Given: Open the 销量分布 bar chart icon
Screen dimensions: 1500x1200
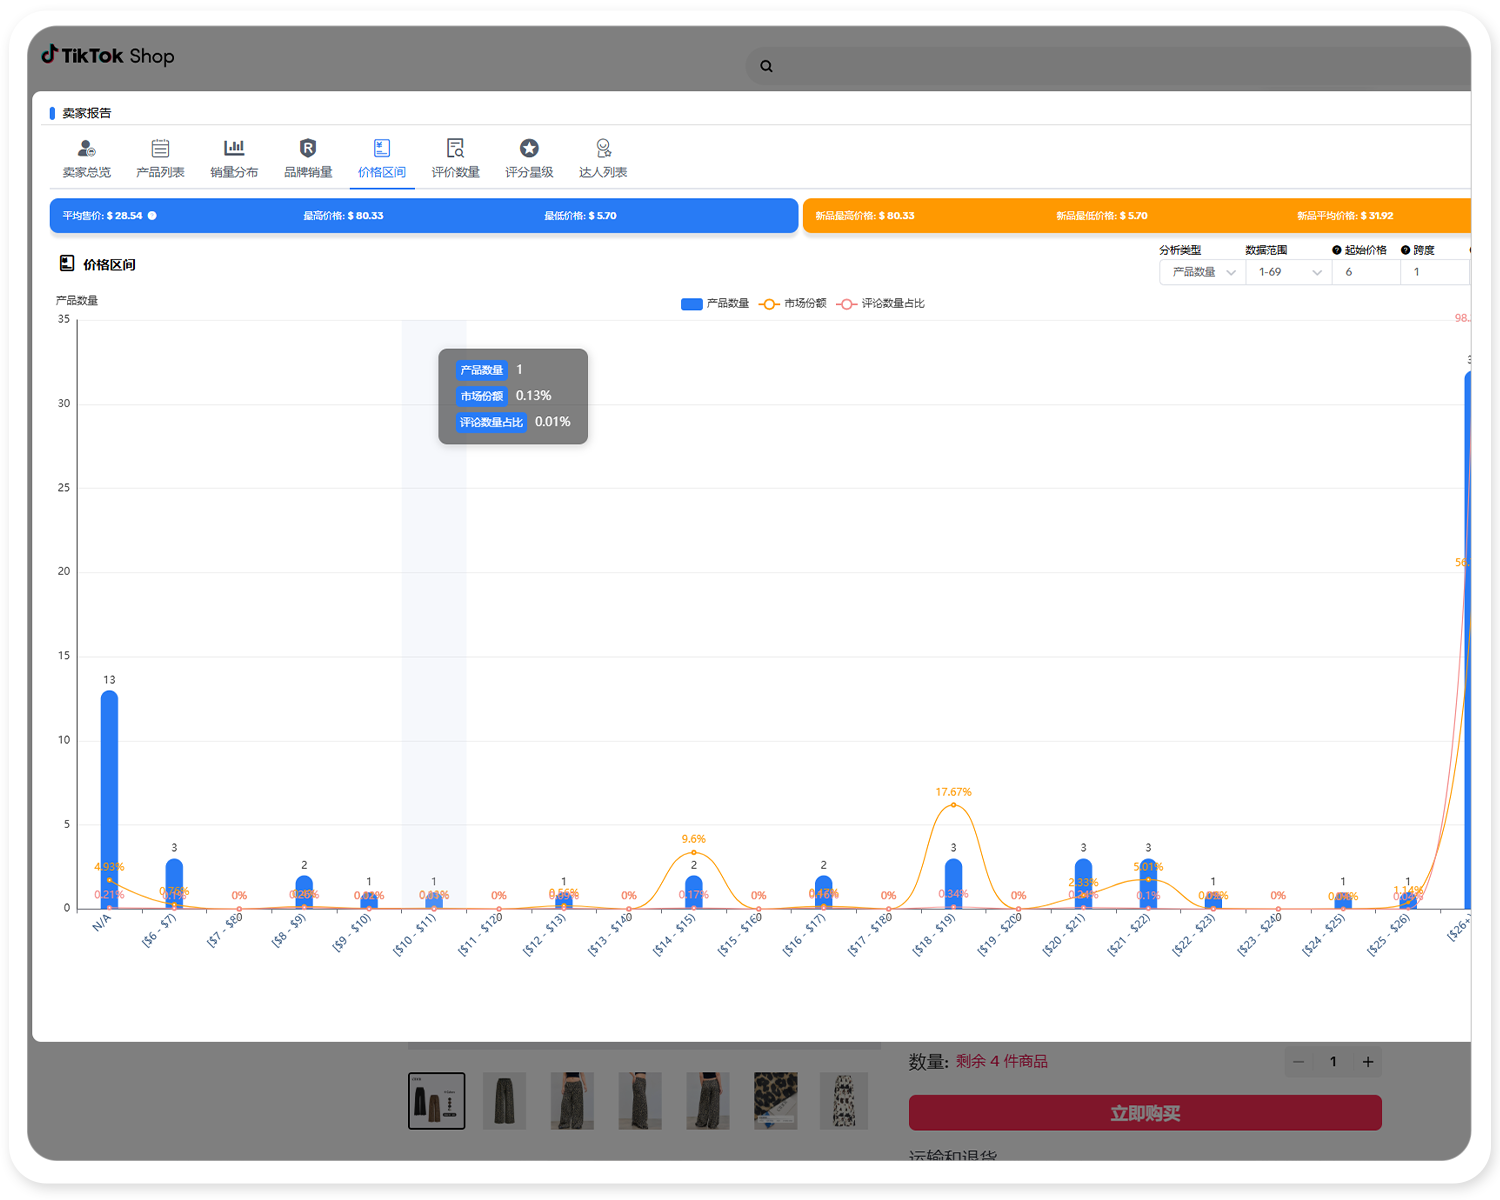Looking at the screenshot, I should pos(234,149).
